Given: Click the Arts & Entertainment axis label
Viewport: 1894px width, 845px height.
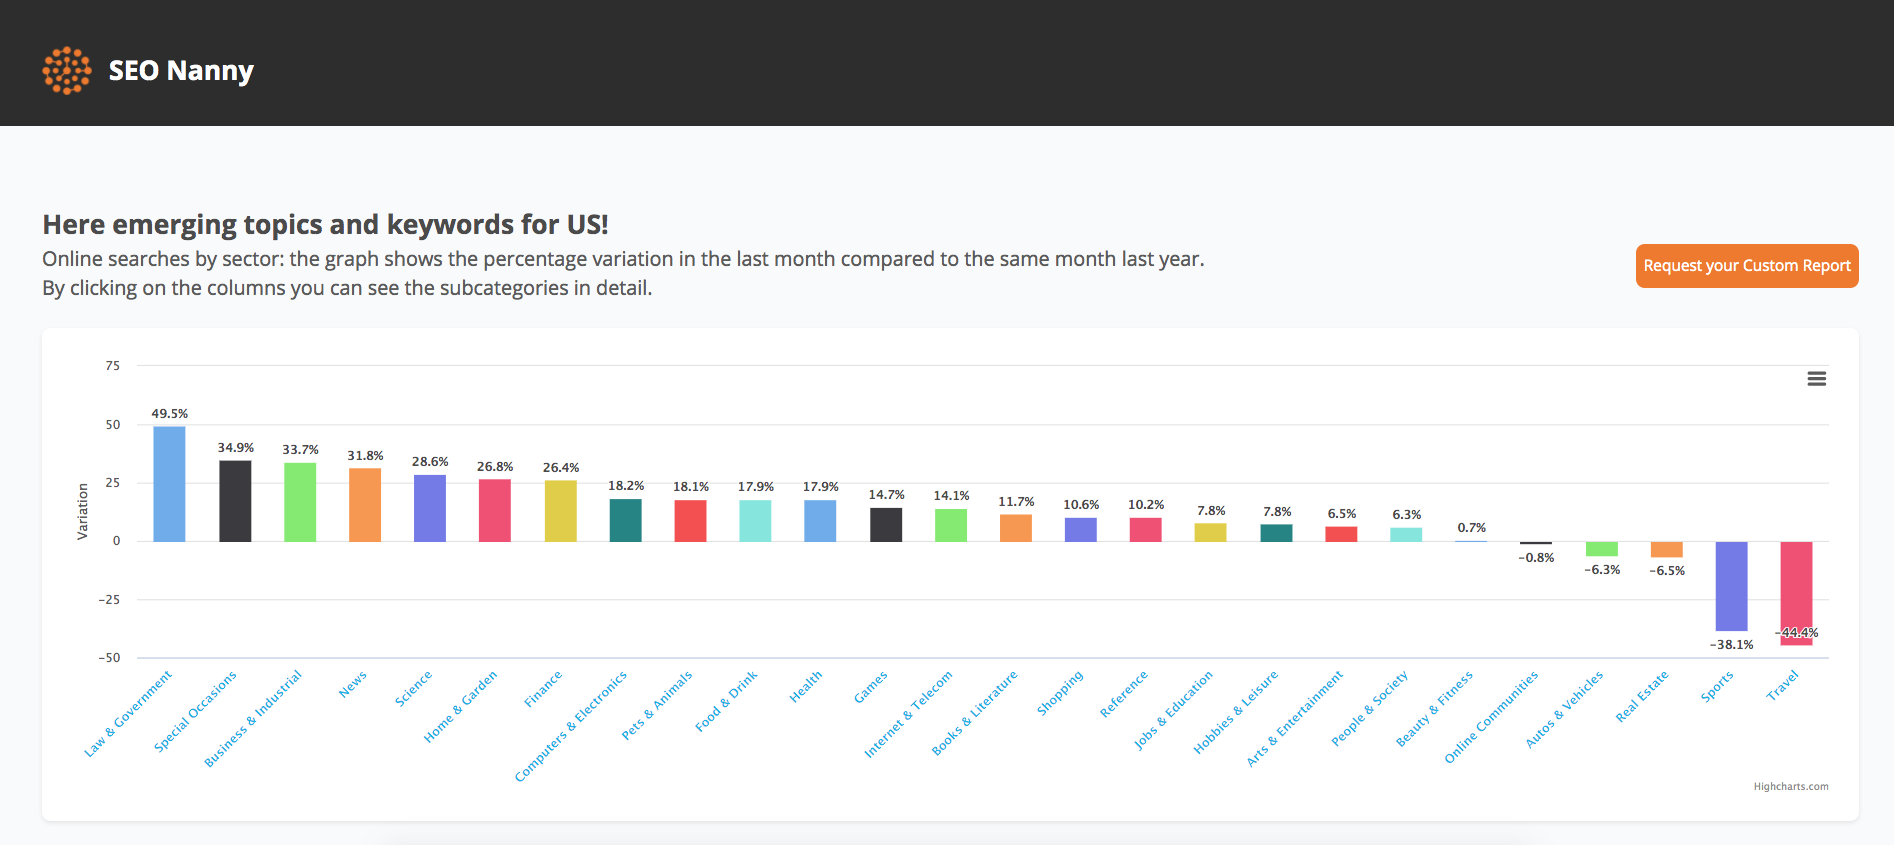Looking at the screenshot, I should (x=1295, y=718).
